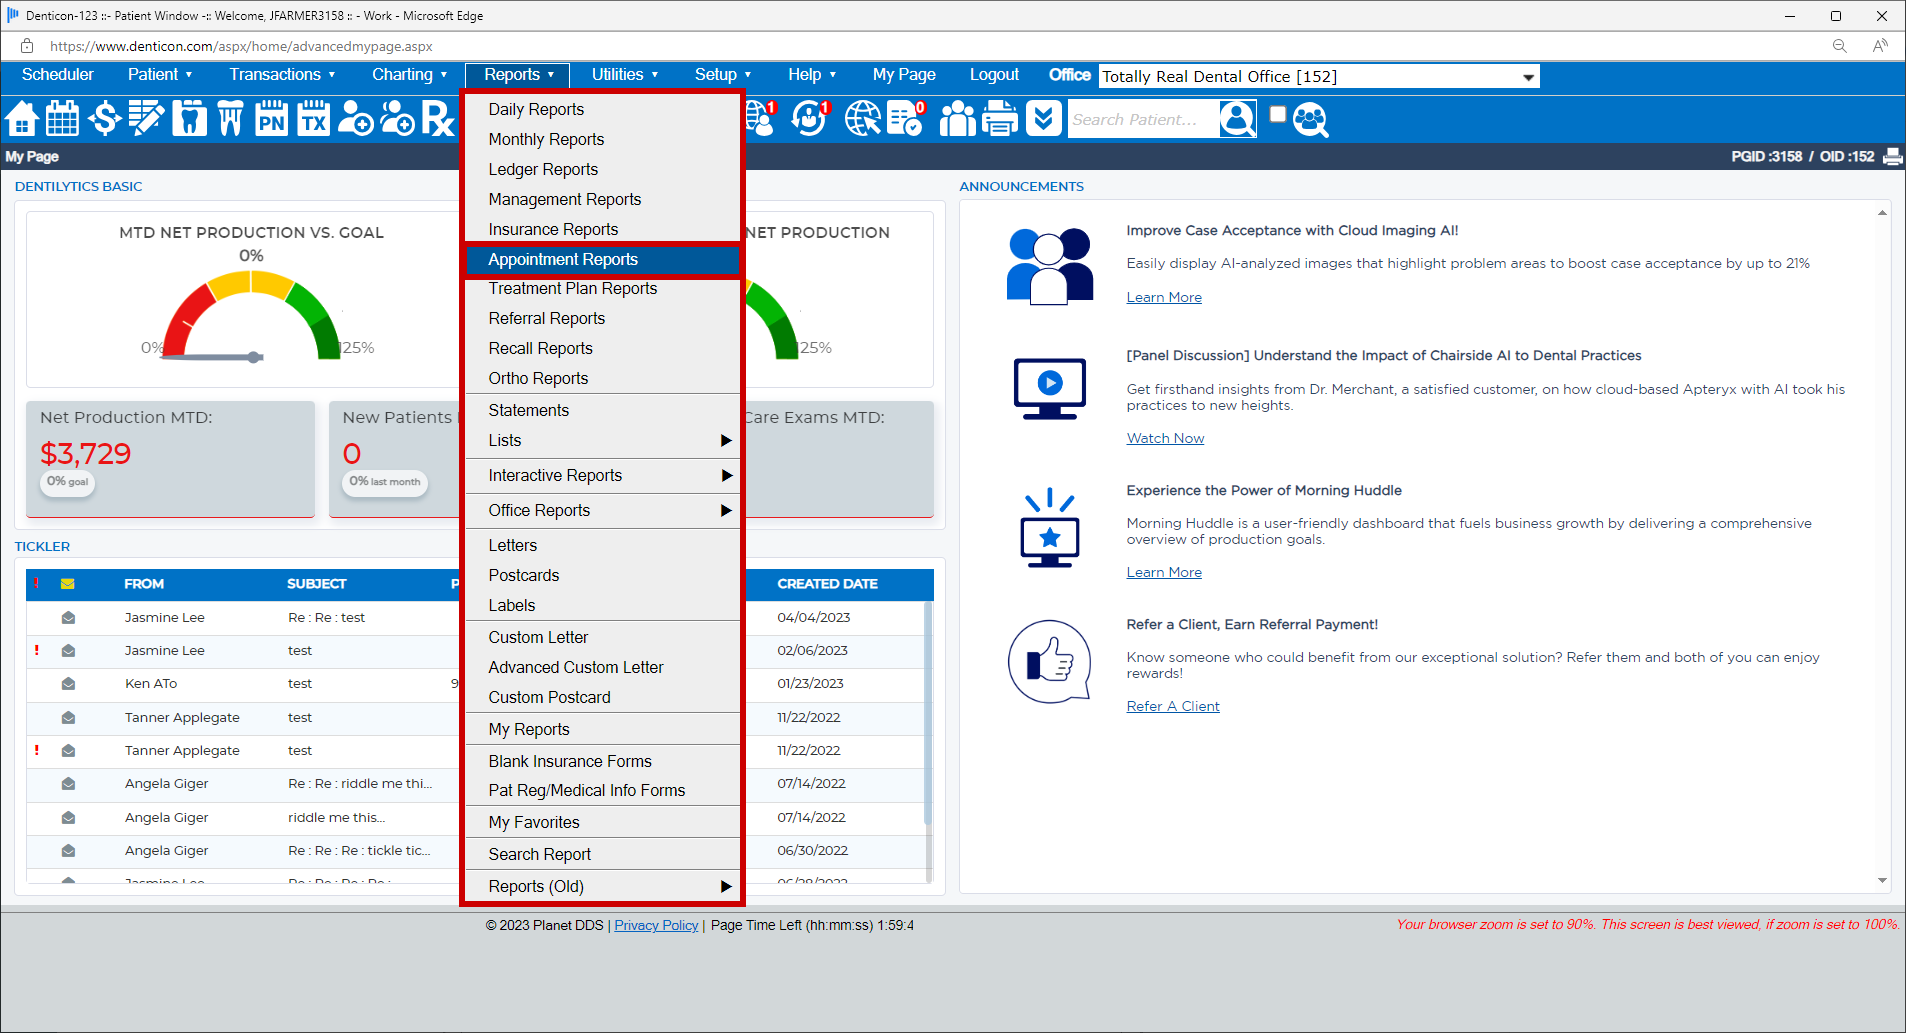Viewport: 1906px width, 1033px height.
Task: Open the Home icon in the toolbar
Action: [x=22, y=119]
